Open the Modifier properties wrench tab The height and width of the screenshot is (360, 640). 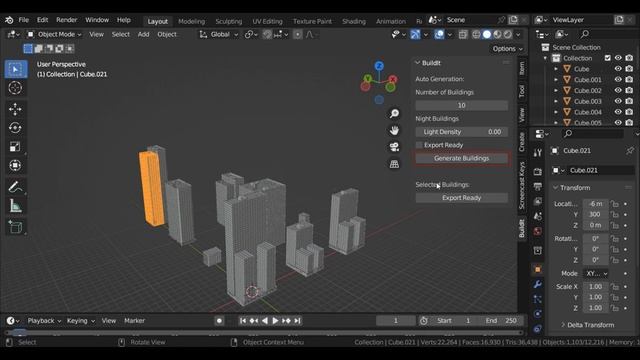coord(538,284)
